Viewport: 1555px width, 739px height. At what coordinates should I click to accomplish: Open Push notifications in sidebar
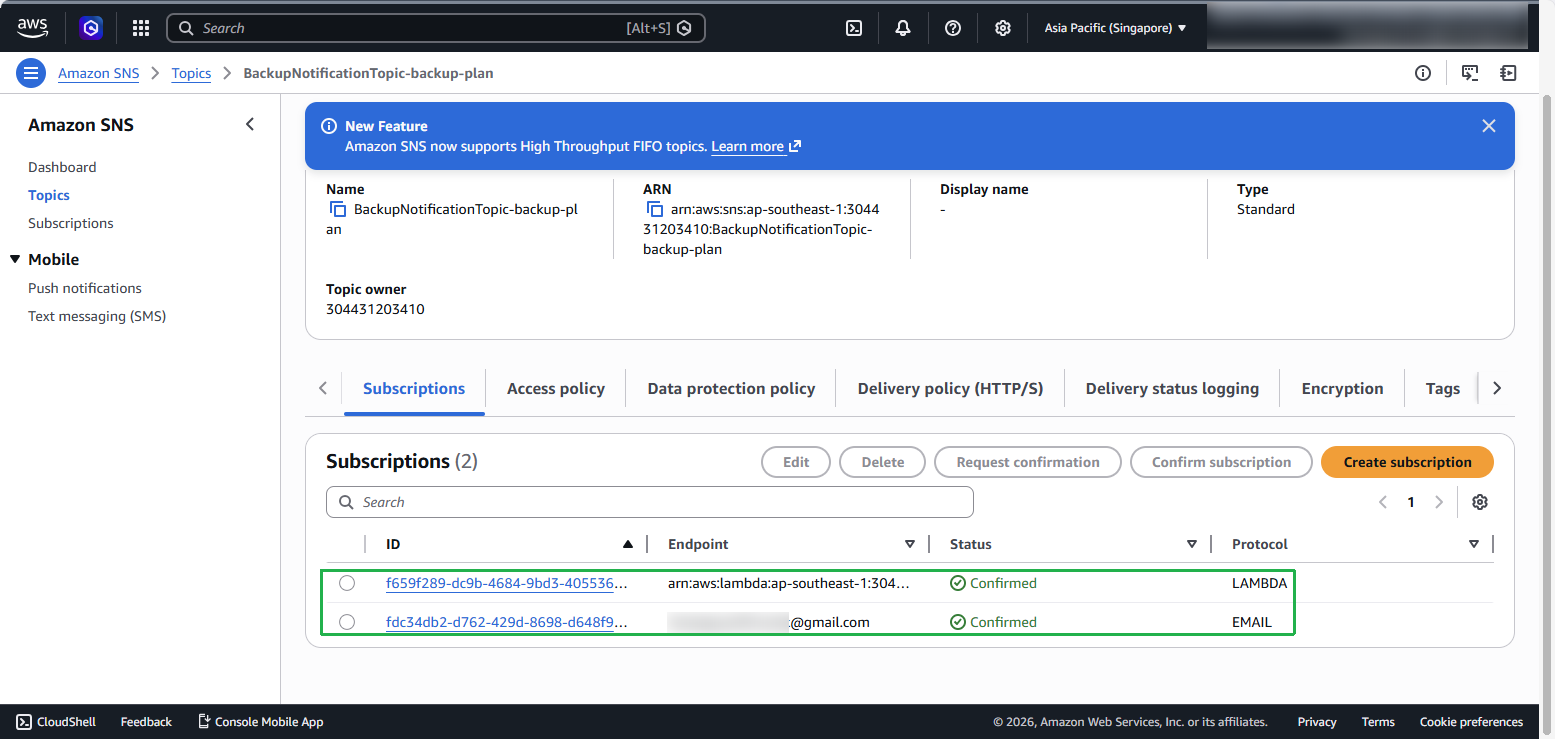(85, 288)
